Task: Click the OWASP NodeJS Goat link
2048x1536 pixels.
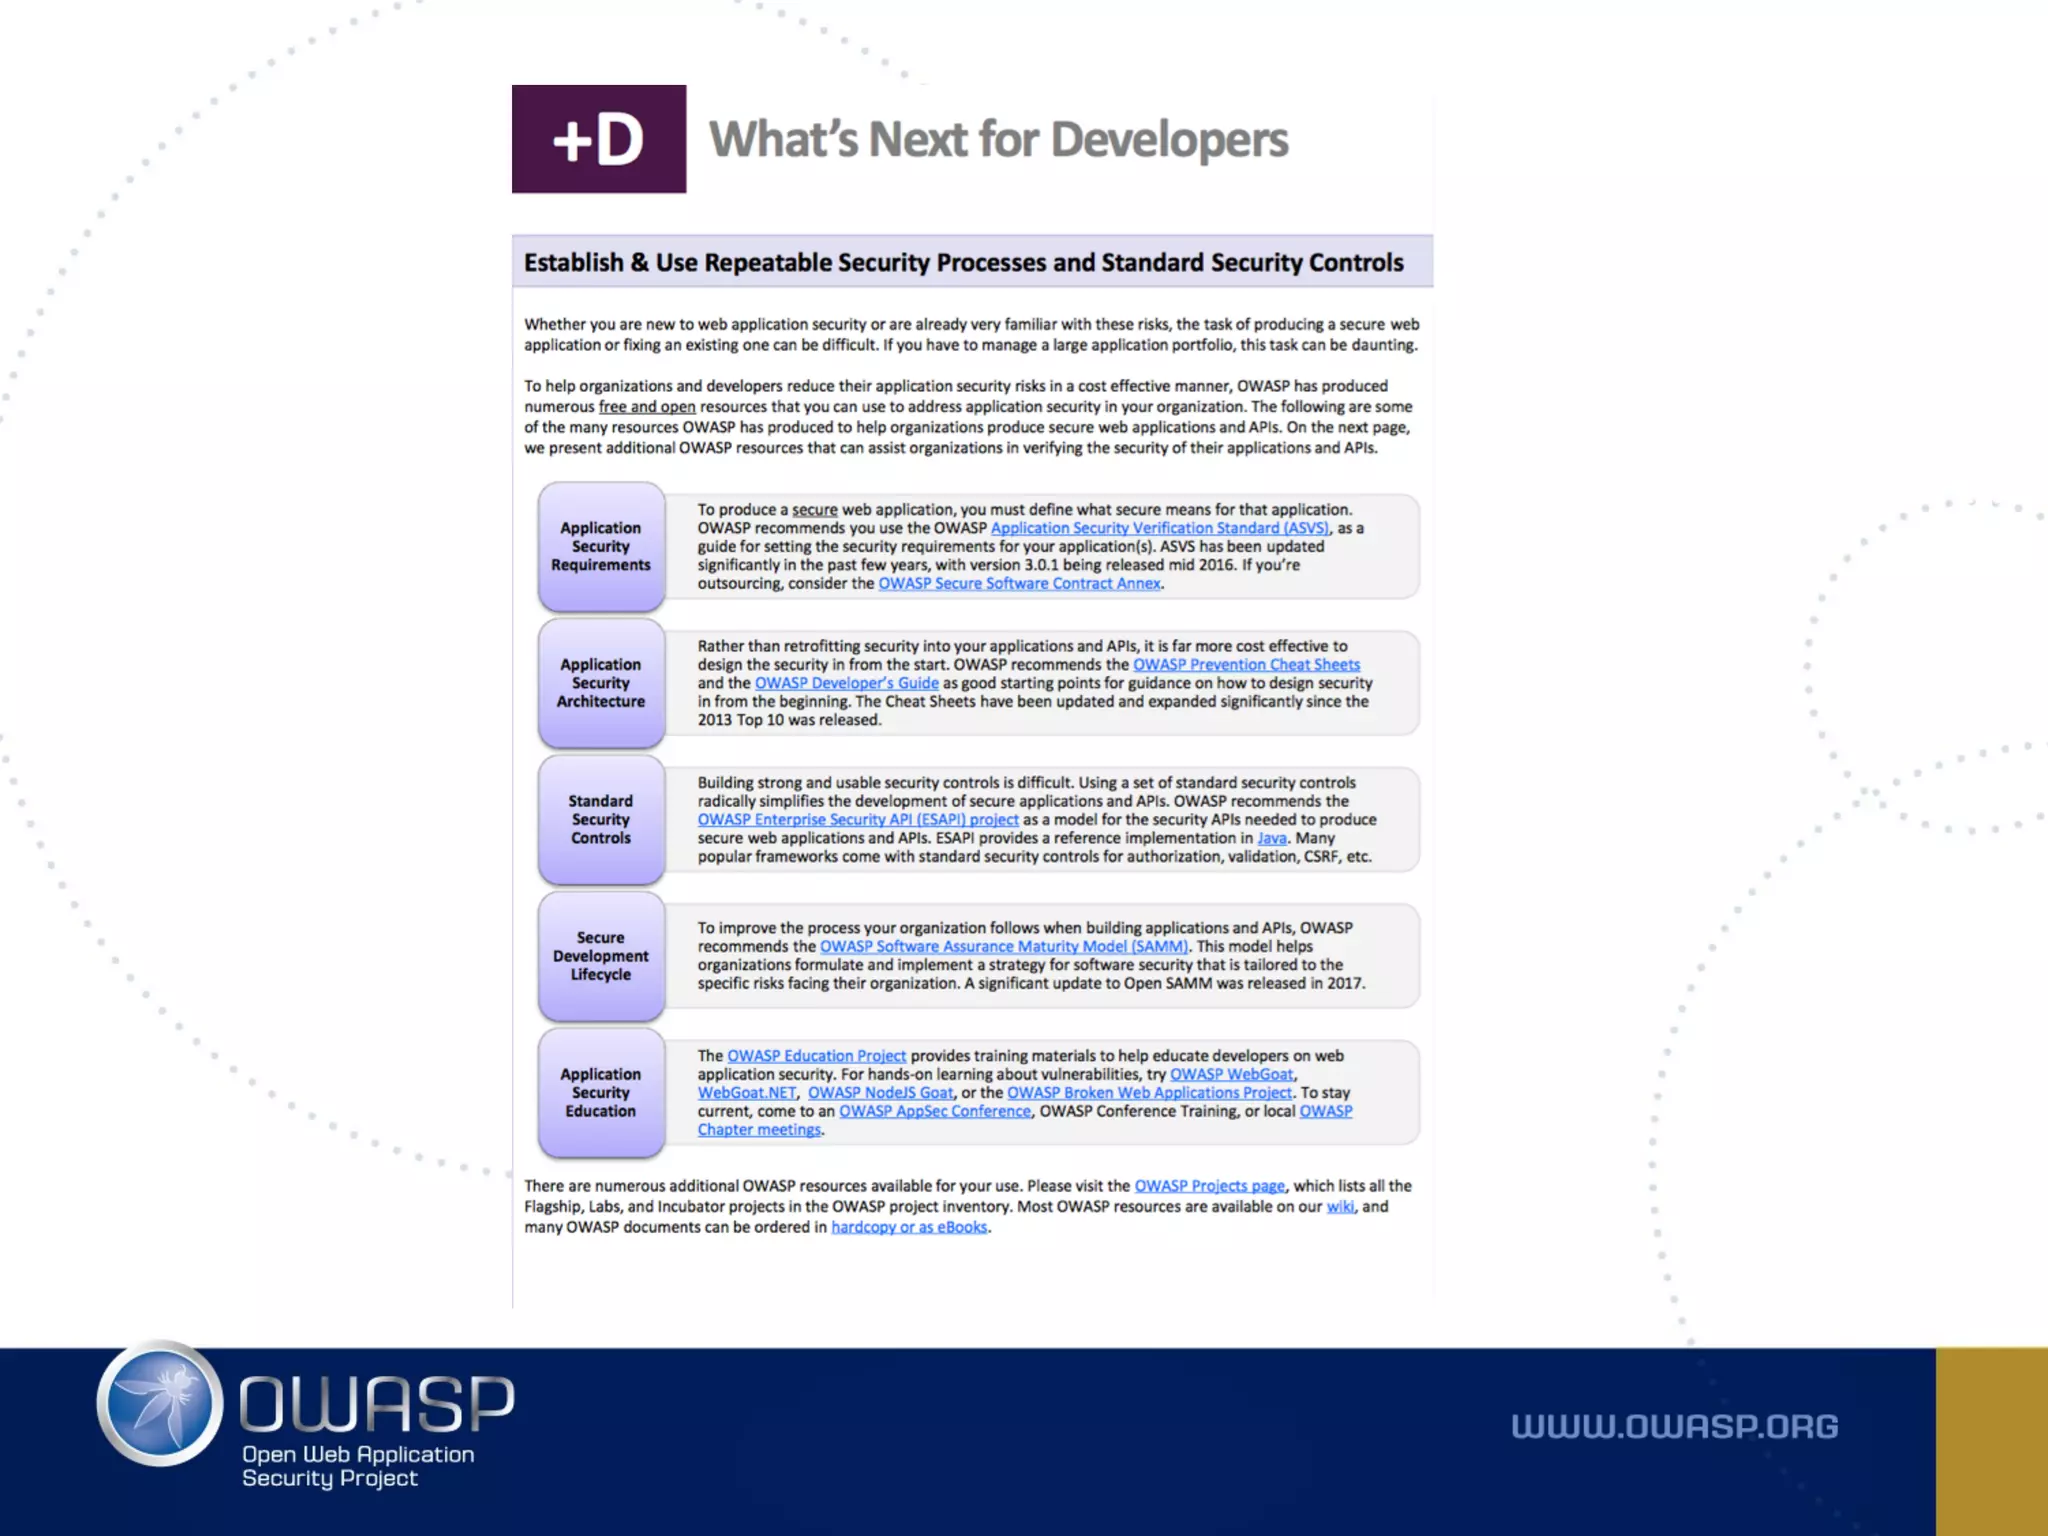Action: tap(880, 1093)
